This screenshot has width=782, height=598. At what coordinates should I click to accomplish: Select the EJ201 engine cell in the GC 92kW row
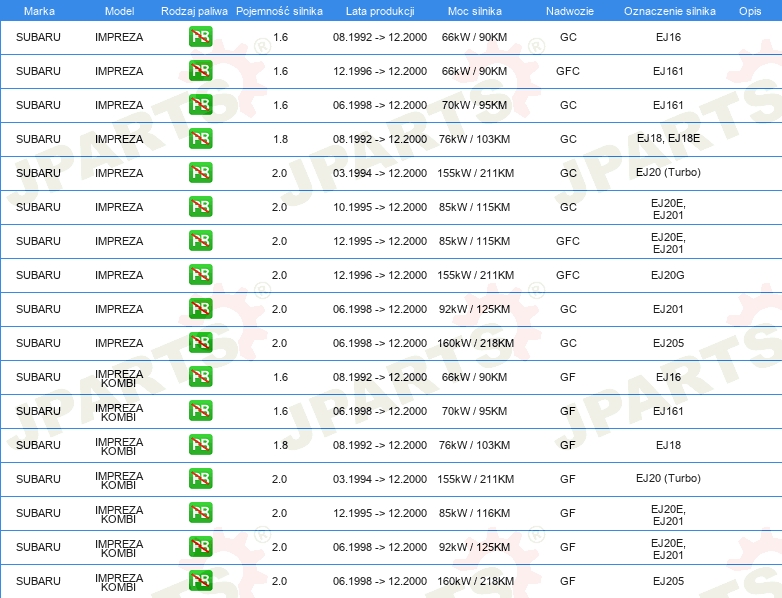[668, 309]
